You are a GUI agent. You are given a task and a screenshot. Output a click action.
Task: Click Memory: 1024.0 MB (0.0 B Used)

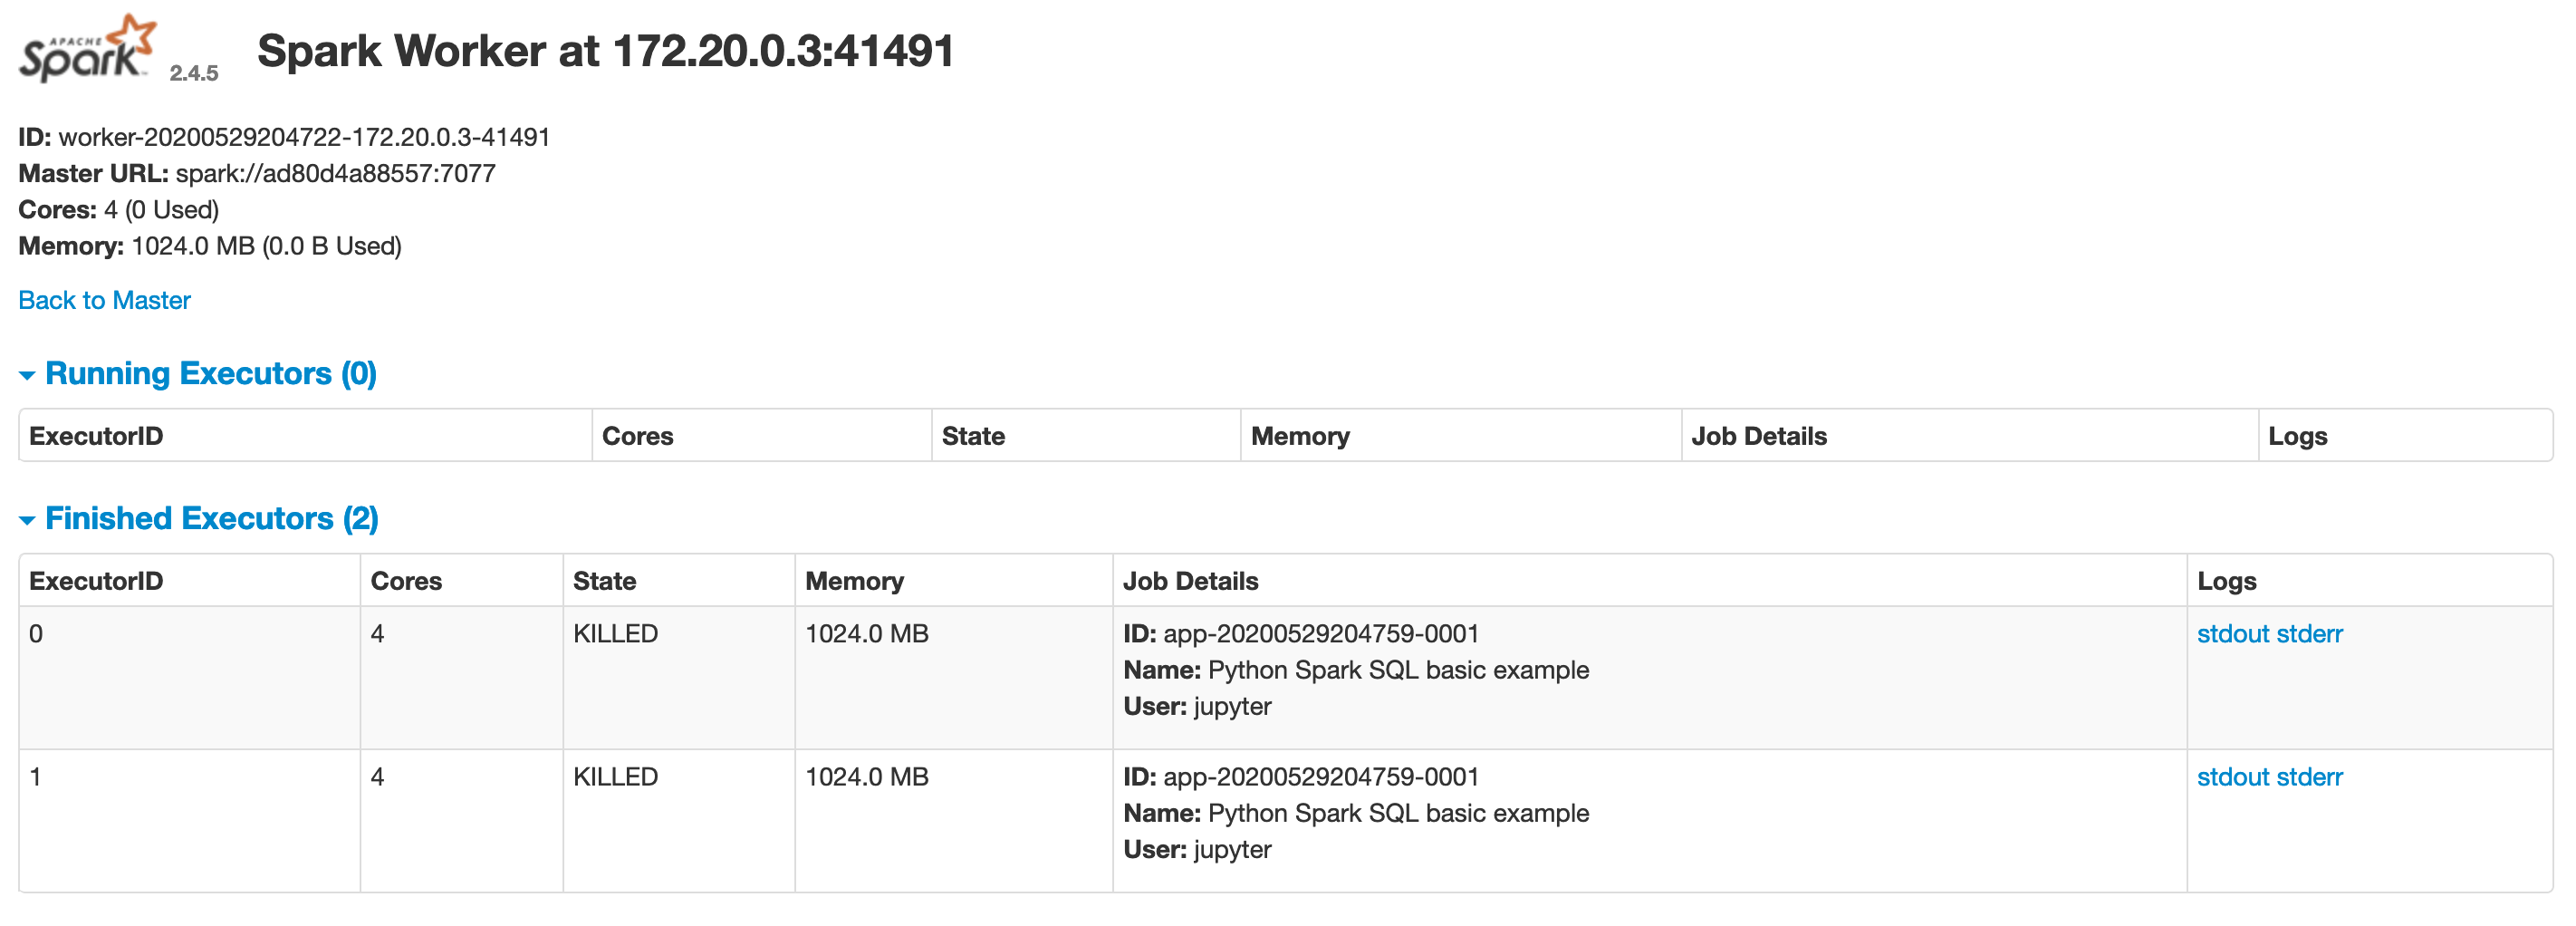coord(210,246)
